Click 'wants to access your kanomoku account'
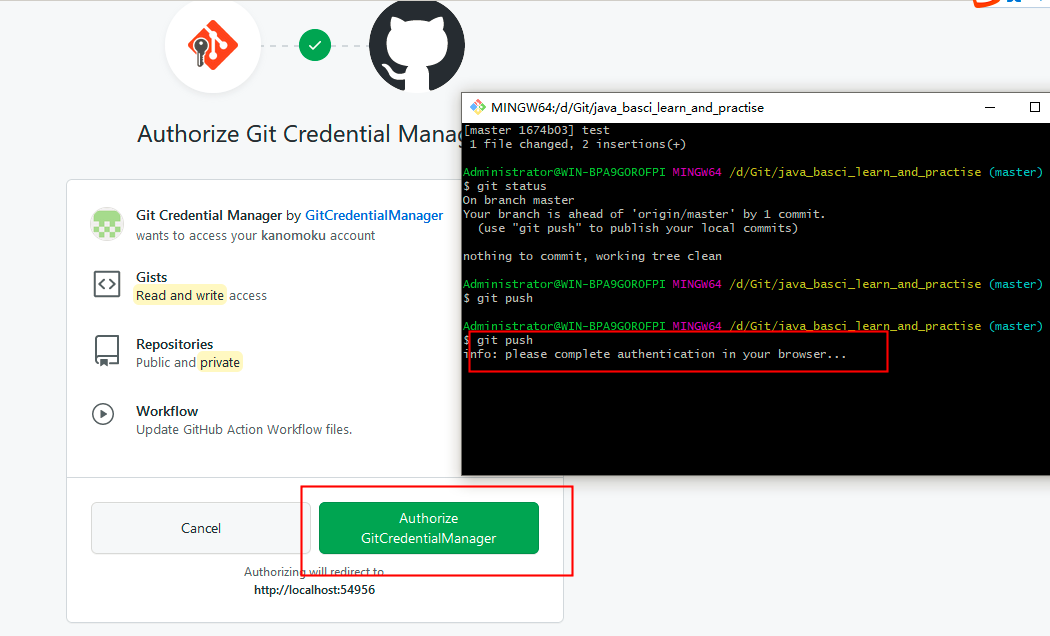This screenshot has height=636, width=1050. click(255, 236)
